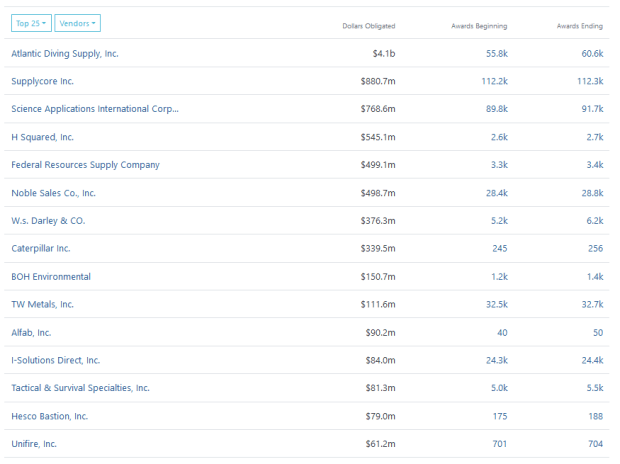620x464 pixels.
Task: Click 704 awards ending for Unifire
Action: point(594,443)
